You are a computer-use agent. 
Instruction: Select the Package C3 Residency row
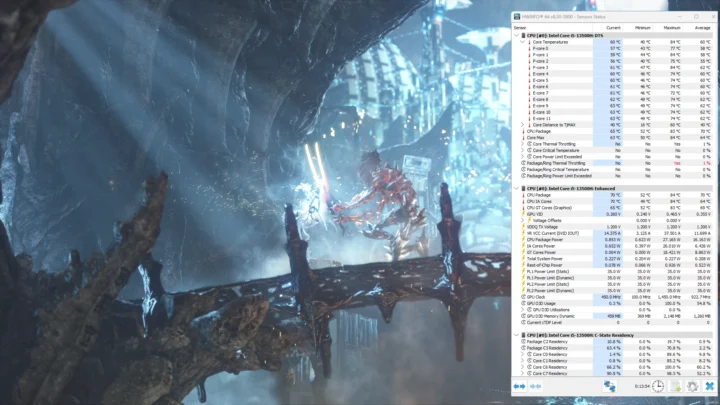pyautogui.click(x=613, y=348)
